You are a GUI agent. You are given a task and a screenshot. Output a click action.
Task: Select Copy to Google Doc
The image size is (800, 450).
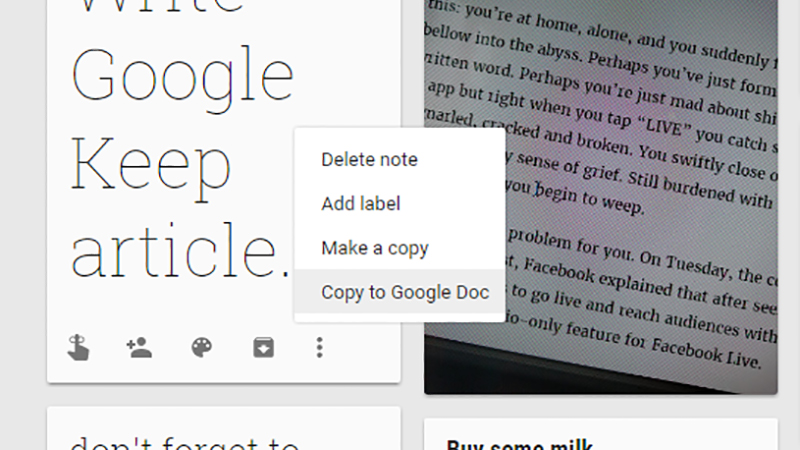point(400,292)
